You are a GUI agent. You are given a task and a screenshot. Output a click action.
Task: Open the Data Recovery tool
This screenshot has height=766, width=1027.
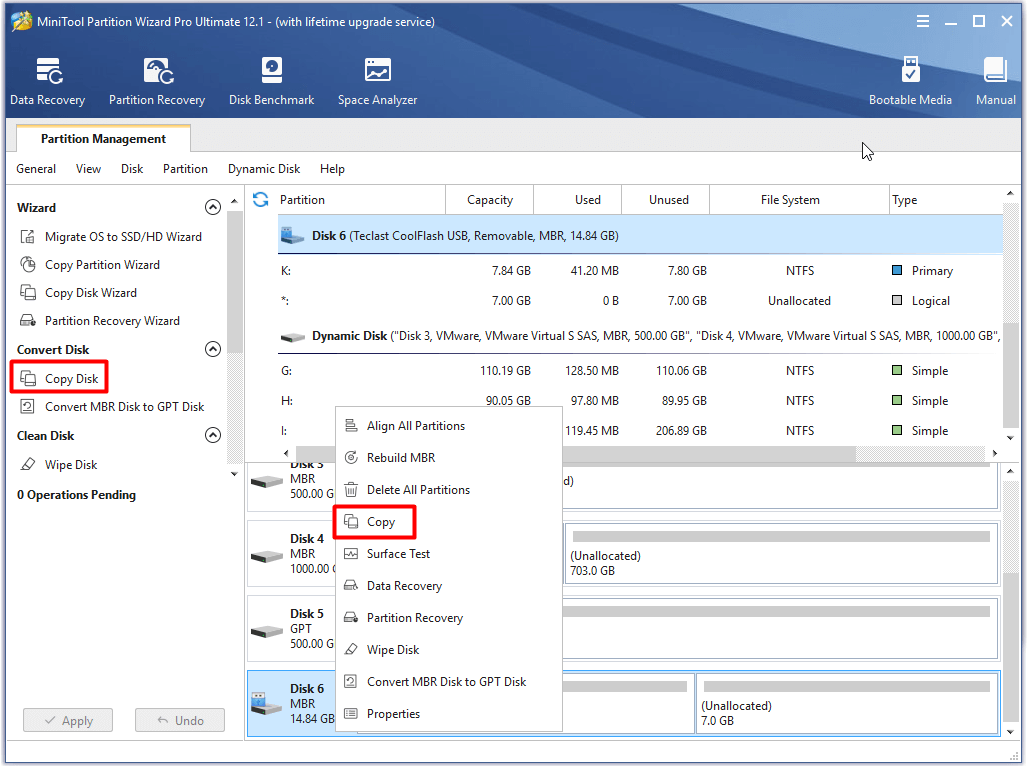tap(48, 81)
